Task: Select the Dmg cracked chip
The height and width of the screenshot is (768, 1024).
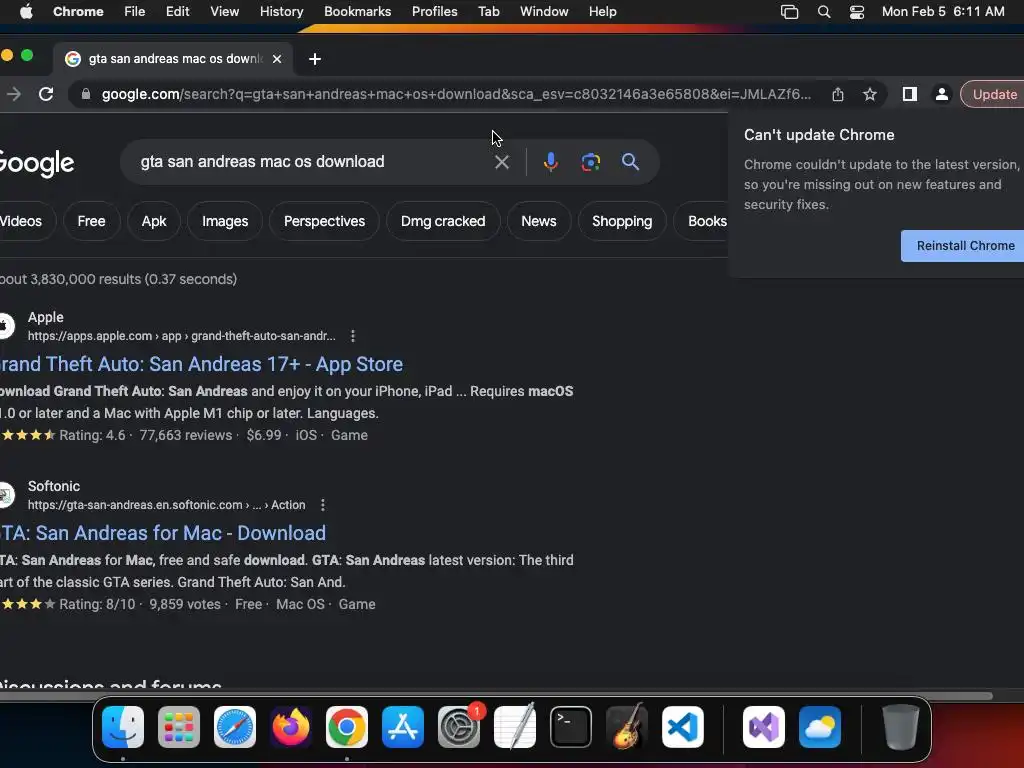Action: [x=443, y=221]
